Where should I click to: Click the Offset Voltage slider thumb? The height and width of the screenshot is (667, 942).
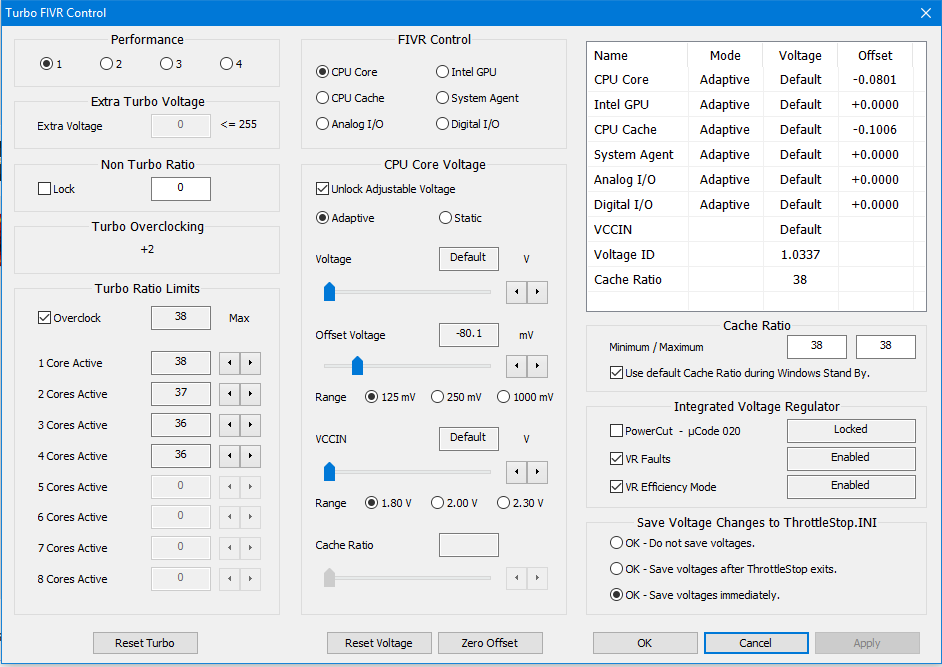(357, 365)
